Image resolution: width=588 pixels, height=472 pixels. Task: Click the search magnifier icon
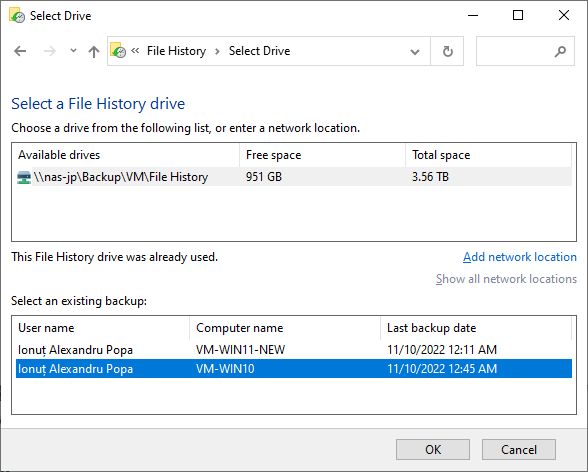560,51
